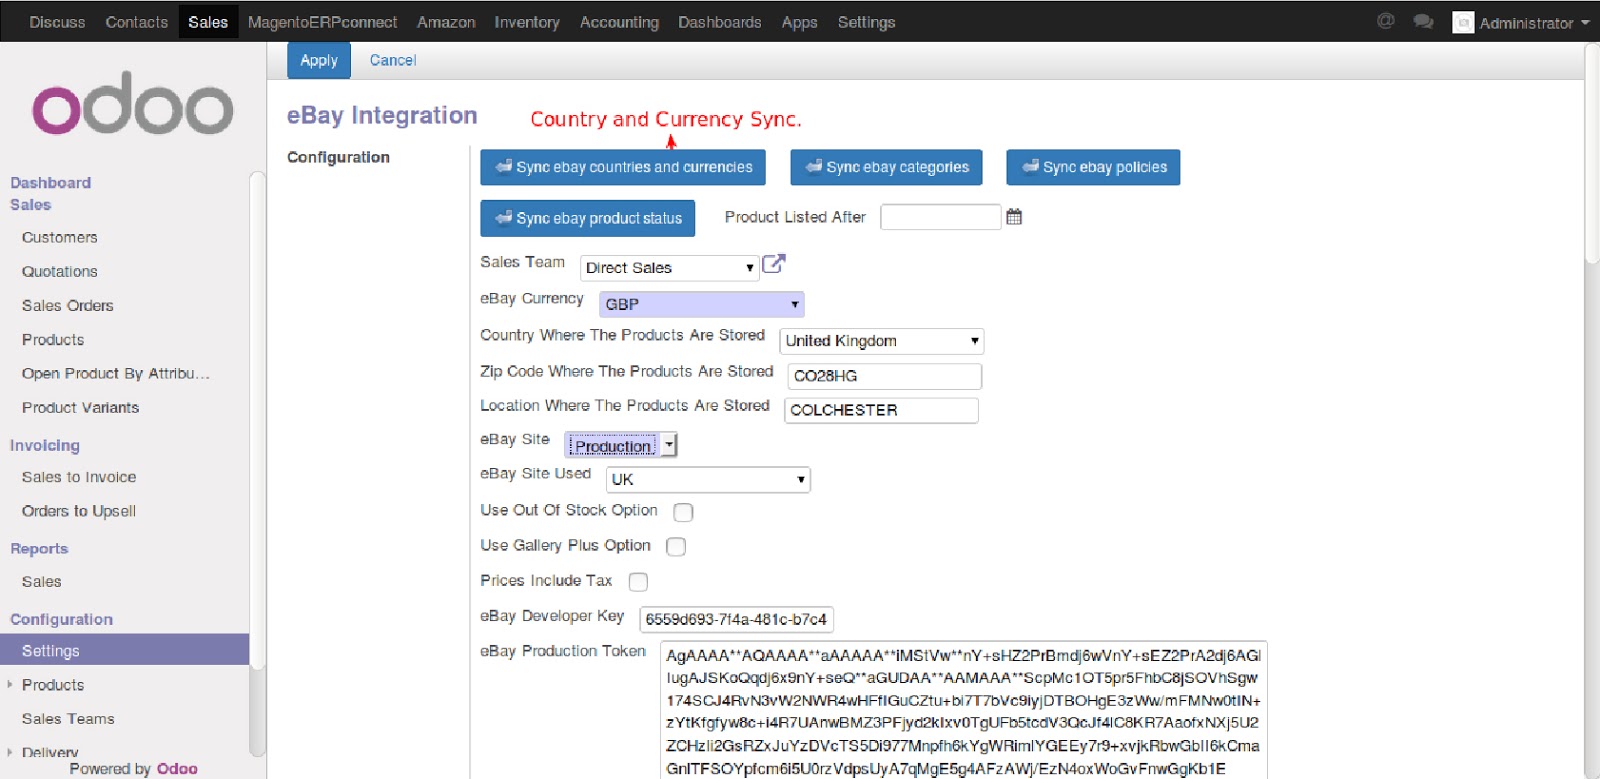1600x779 pixels.
Task: Click Sync ebay product status button
Action: tap(587, 218)
